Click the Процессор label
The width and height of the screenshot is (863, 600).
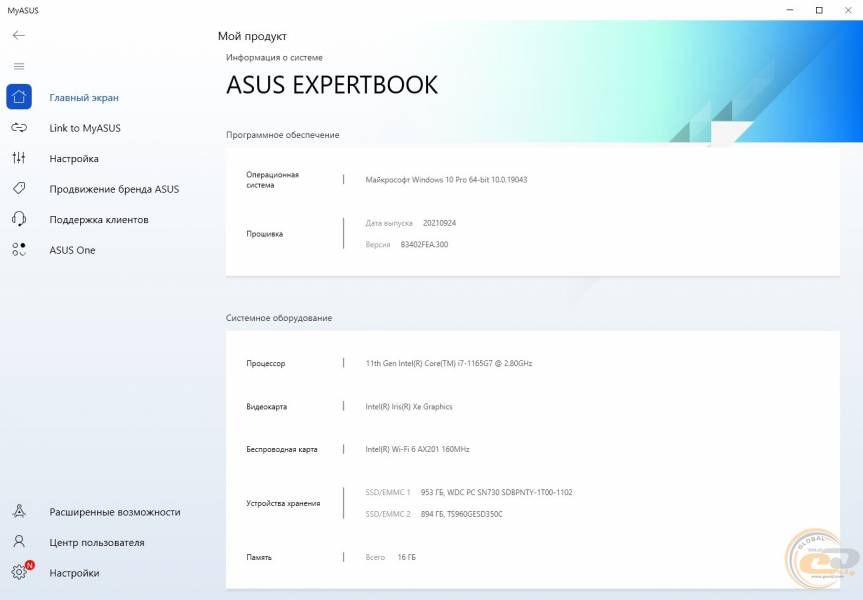click(x=265, y=363)
